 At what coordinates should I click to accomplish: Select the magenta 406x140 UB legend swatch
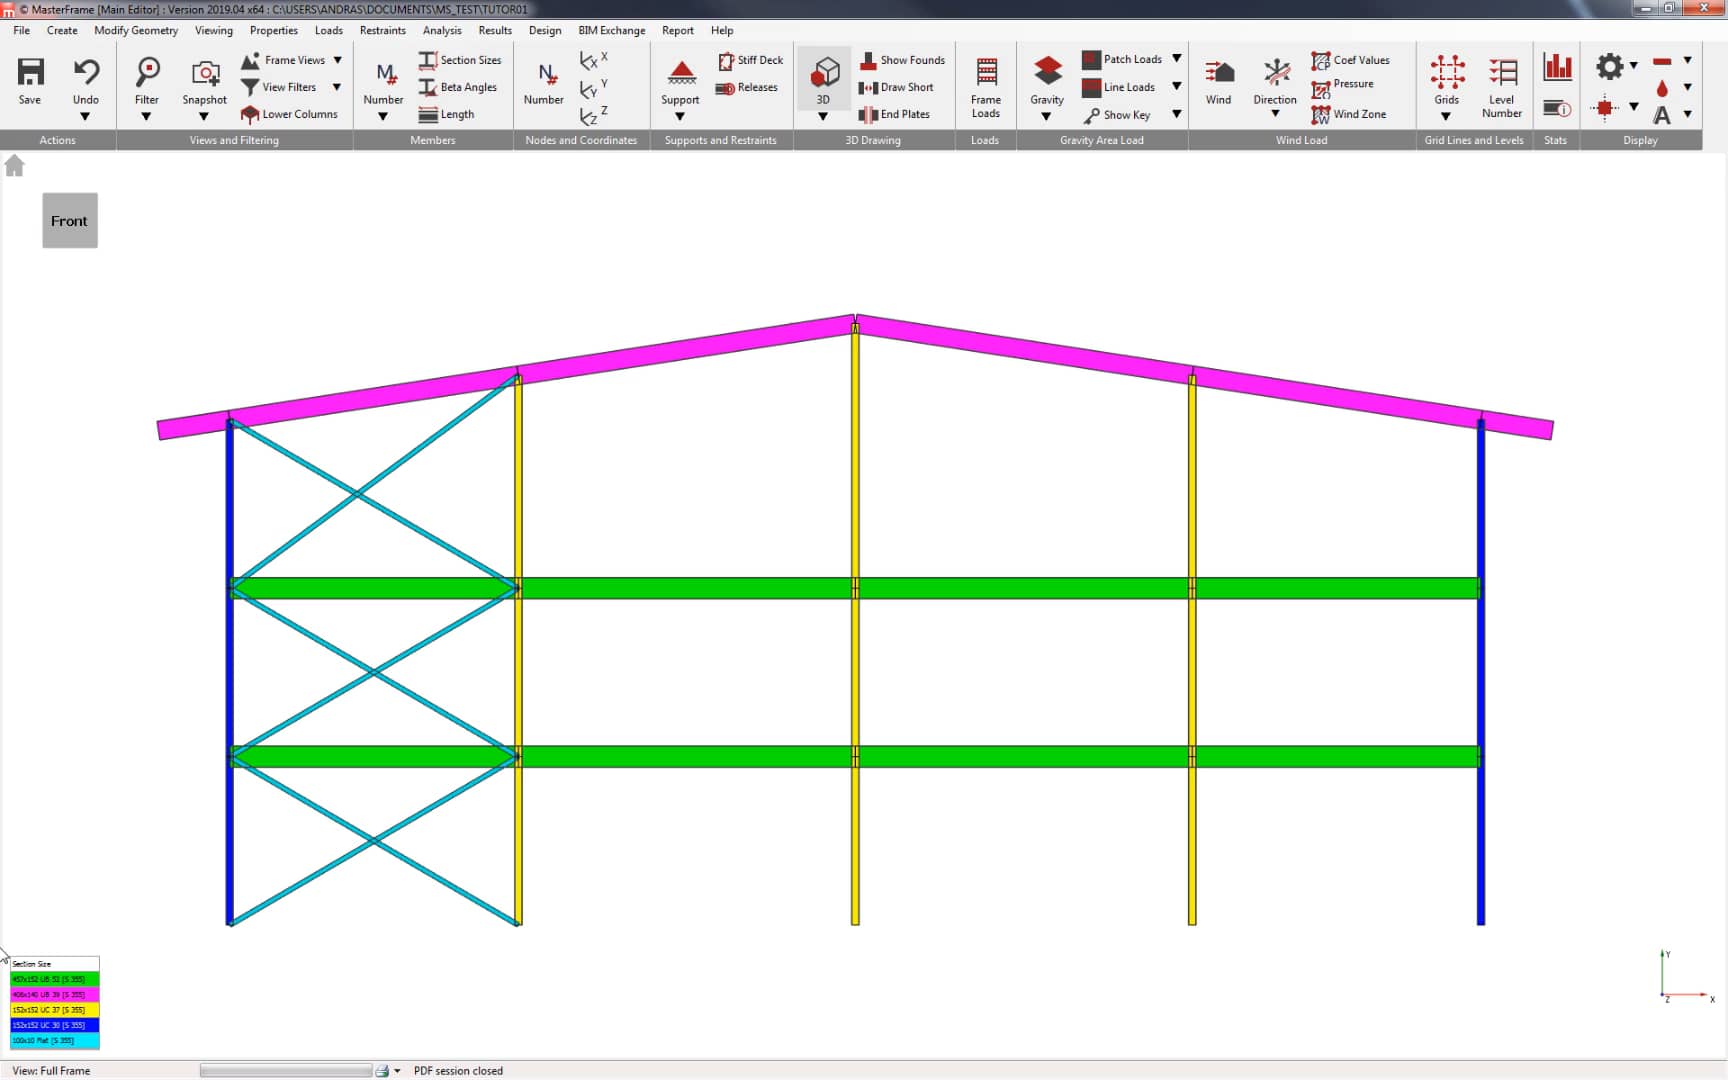55,995
